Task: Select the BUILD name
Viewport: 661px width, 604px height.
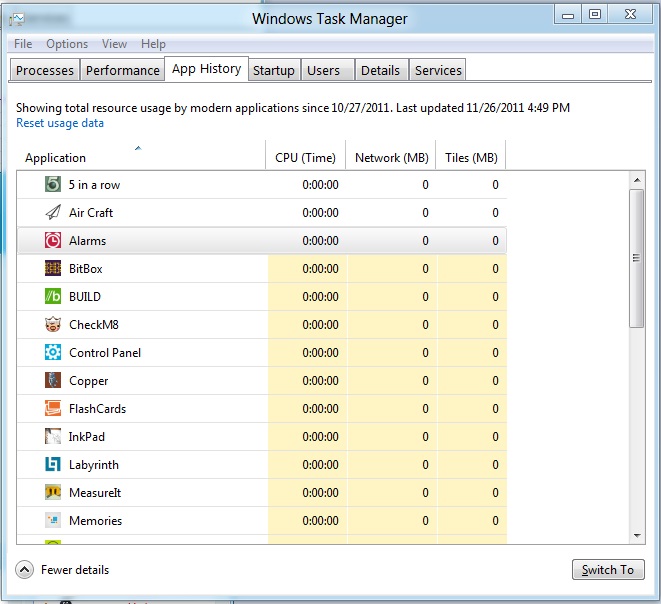Action: [85, 297]
